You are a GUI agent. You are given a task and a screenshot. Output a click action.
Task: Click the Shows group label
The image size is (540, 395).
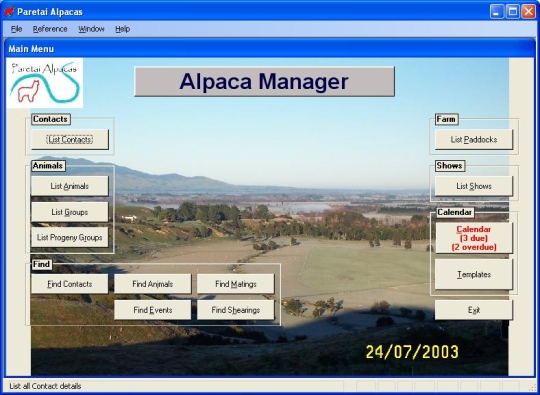tap(450, 166)
